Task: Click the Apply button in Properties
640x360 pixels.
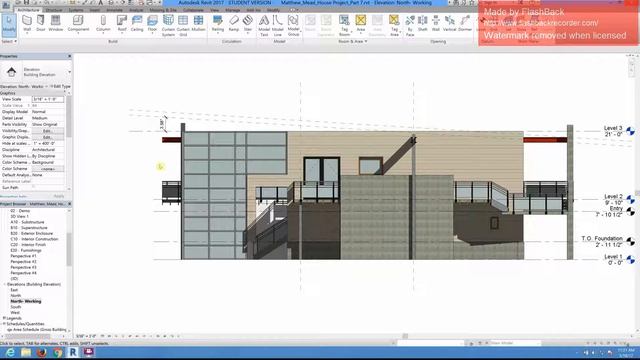Action: coord(59,196)
